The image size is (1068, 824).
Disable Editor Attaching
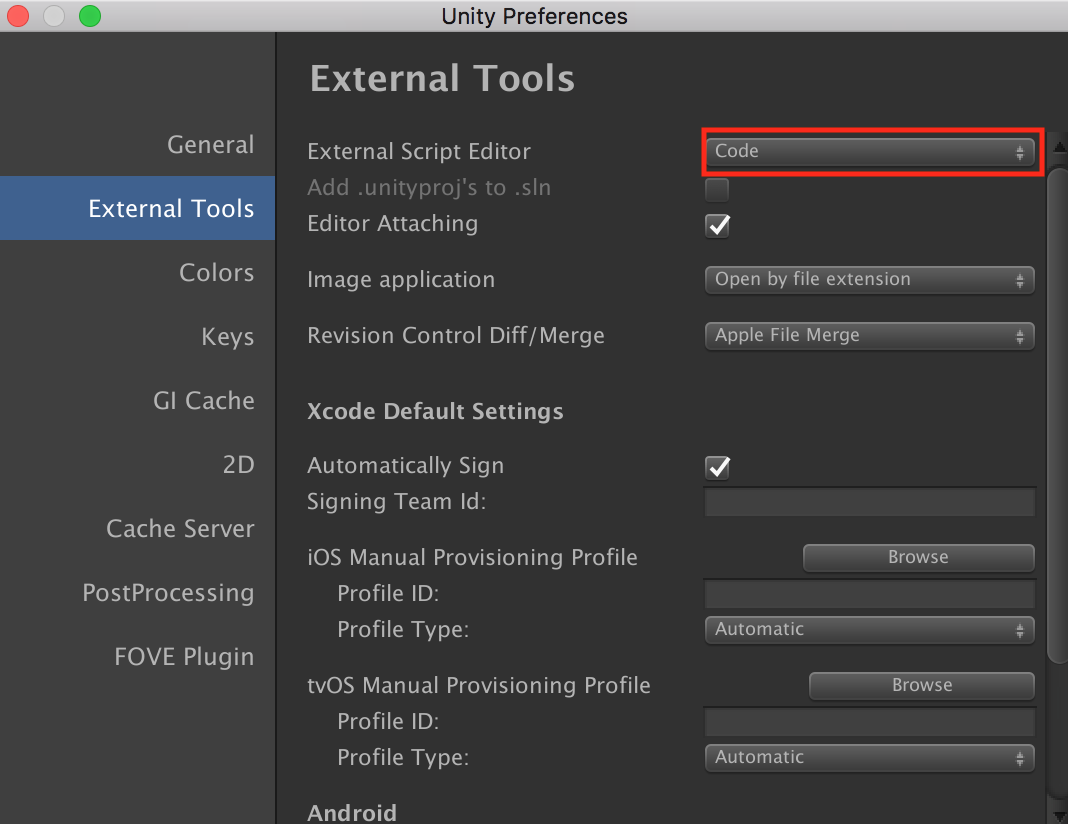(x=717, y=226)
